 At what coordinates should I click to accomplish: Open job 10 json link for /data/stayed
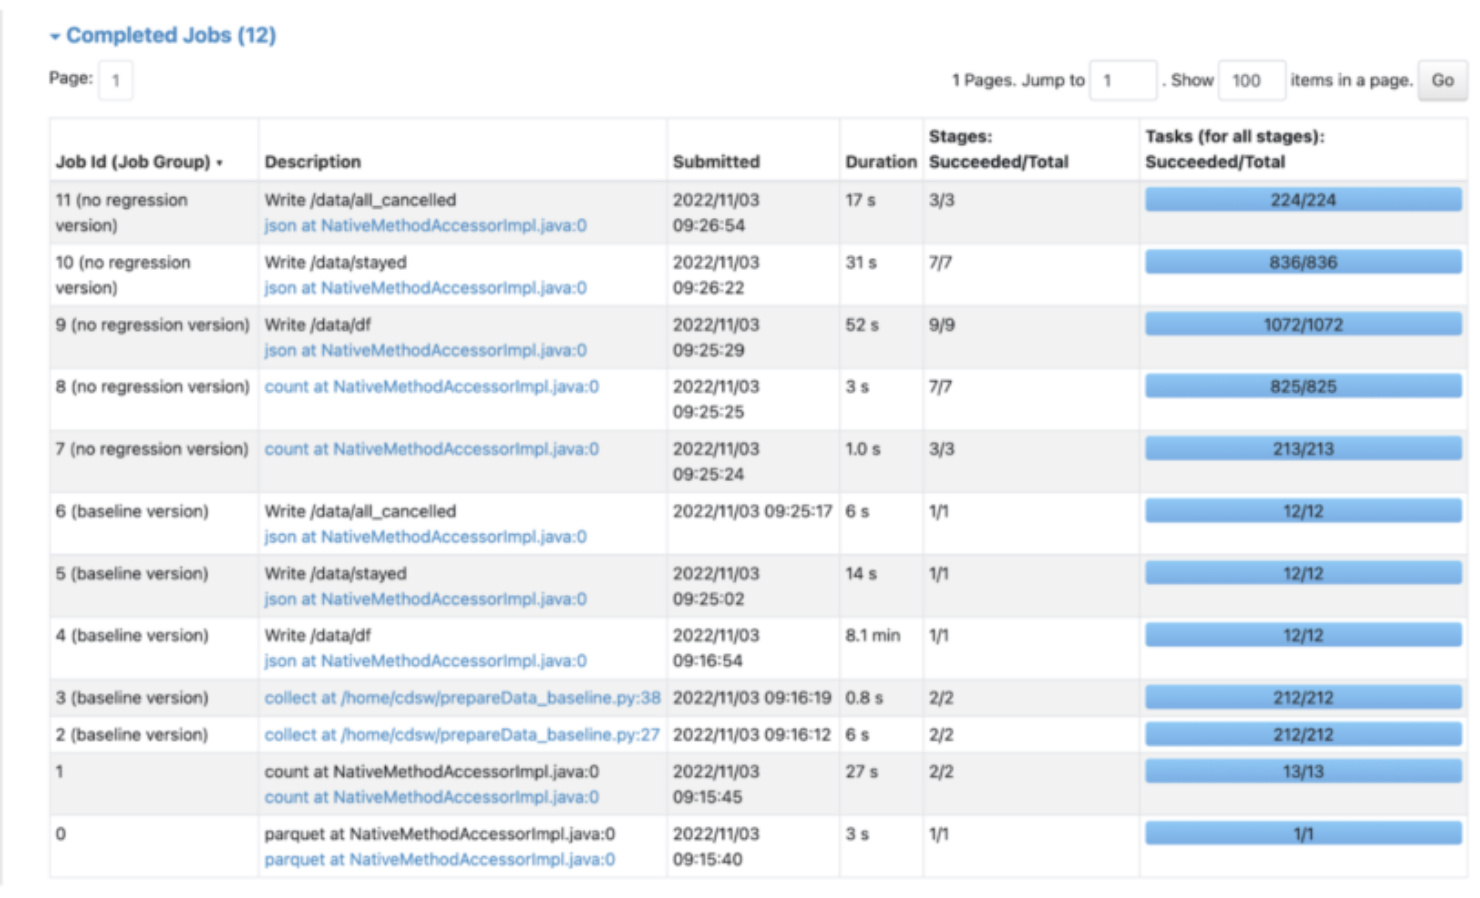click(x=425, y=288)
